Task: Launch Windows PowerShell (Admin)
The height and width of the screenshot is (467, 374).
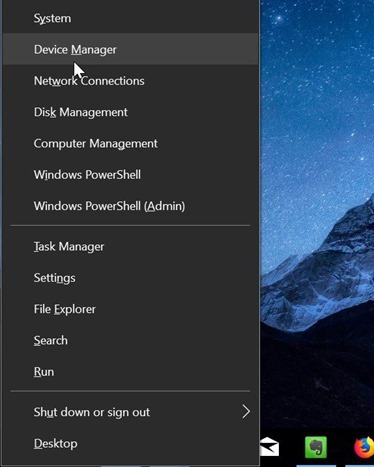Action: pos(131,206)
